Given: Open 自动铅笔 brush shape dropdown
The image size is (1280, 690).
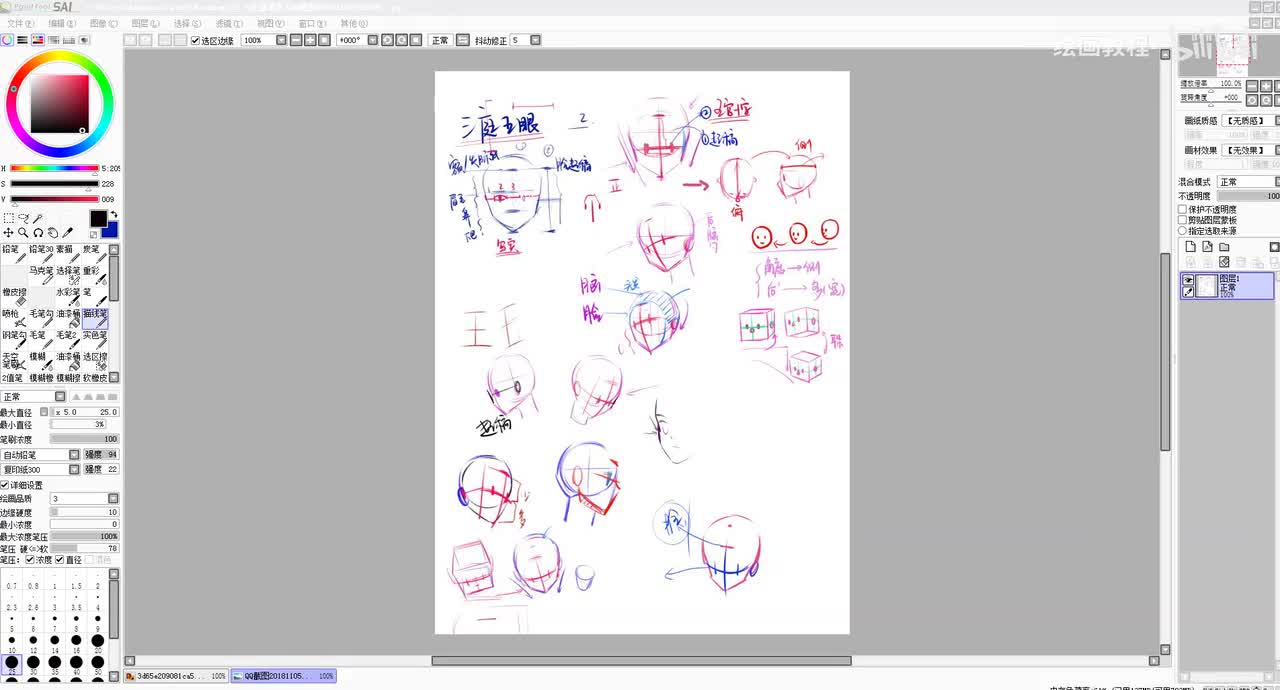Looking at the screenshot, I should pyautogui.click(x=73, y=455).
